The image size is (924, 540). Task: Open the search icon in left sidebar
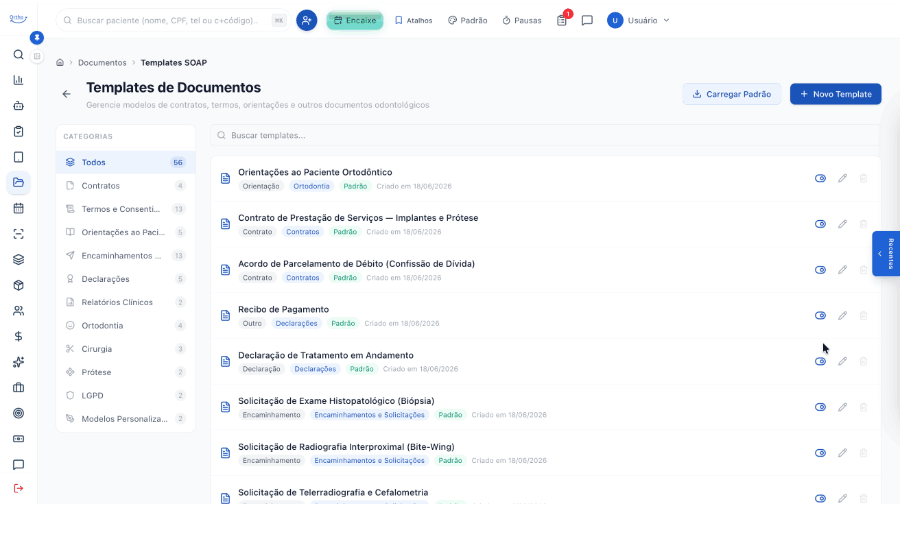pos(18,55)
